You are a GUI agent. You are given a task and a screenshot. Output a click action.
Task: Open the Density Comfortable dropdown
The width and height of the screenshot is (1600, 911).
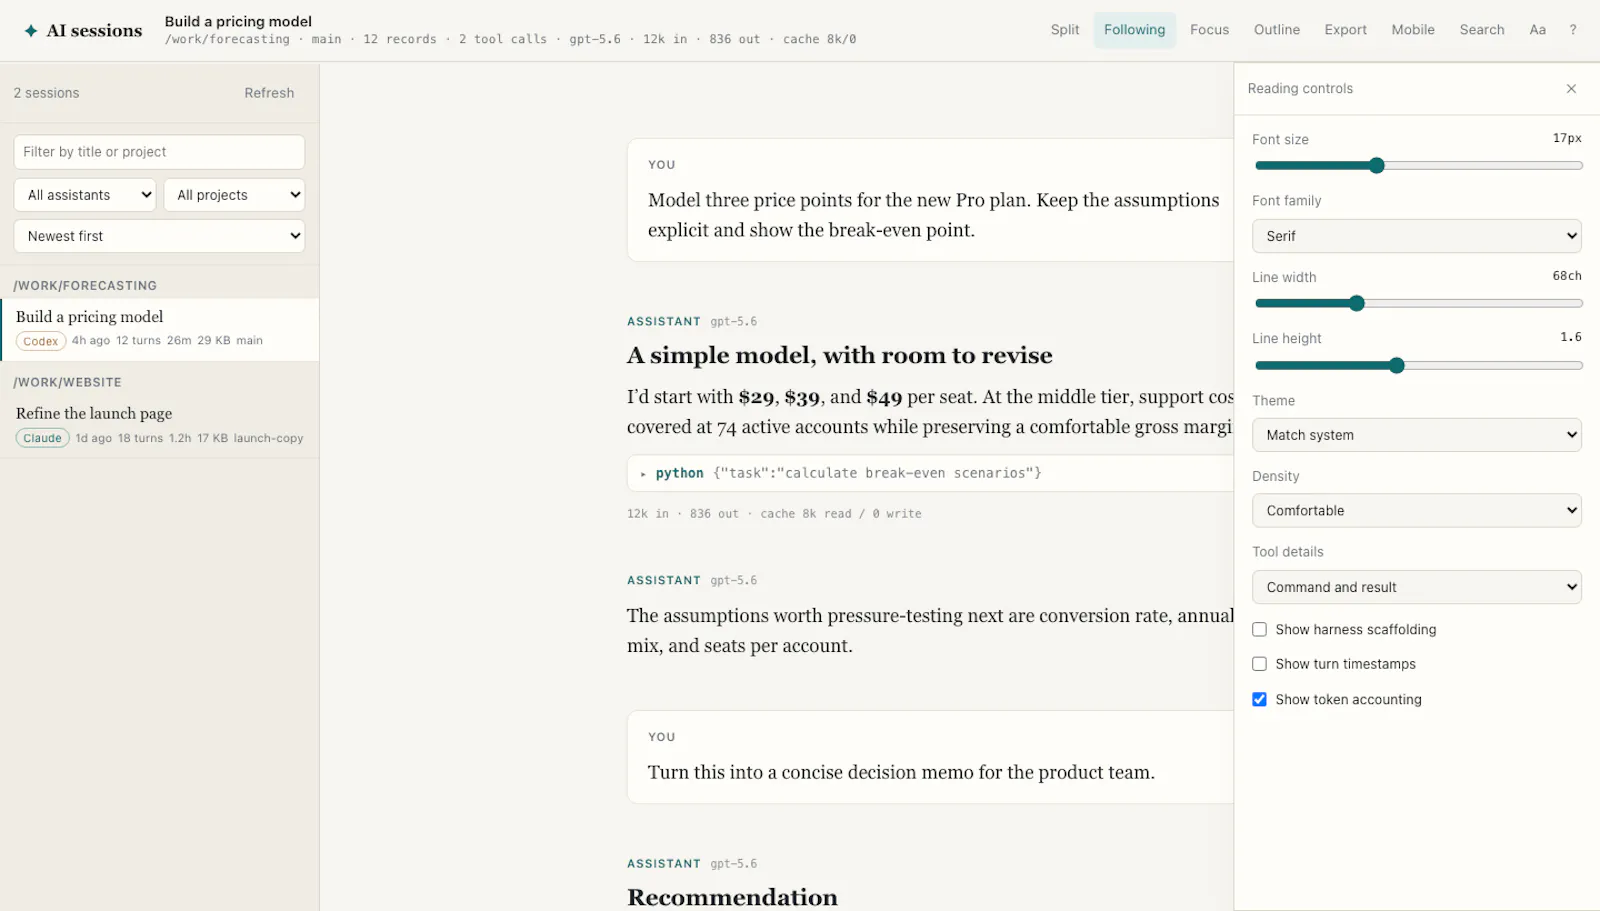click(x=1417, y=511)
